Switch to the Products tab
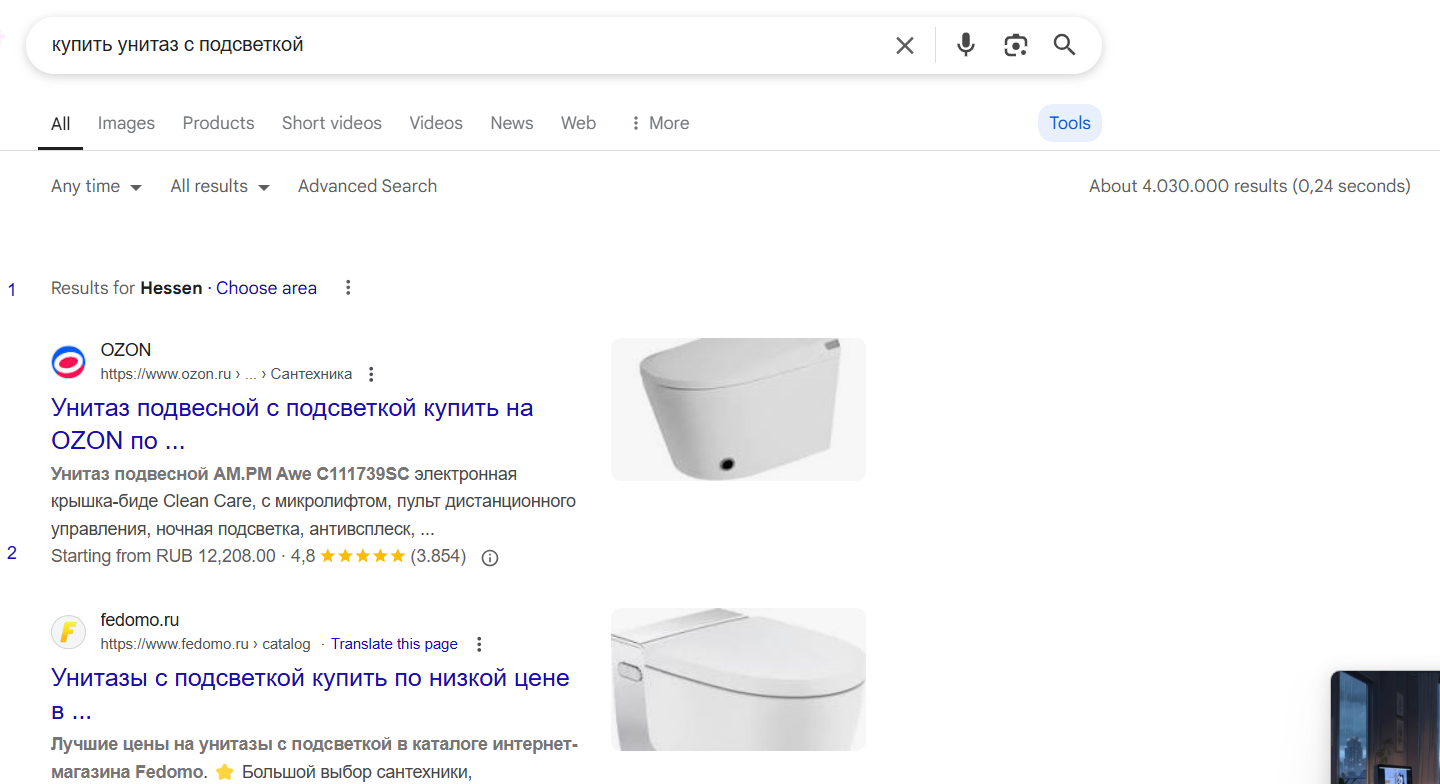 218,123
